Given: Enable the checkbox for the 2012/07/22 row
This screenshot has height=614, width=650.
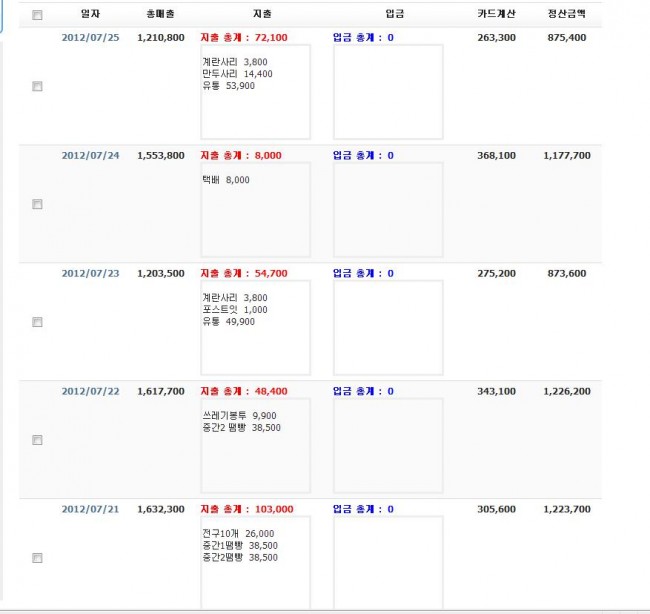Looking at the screenshot, I should click(x=38, y=440).
